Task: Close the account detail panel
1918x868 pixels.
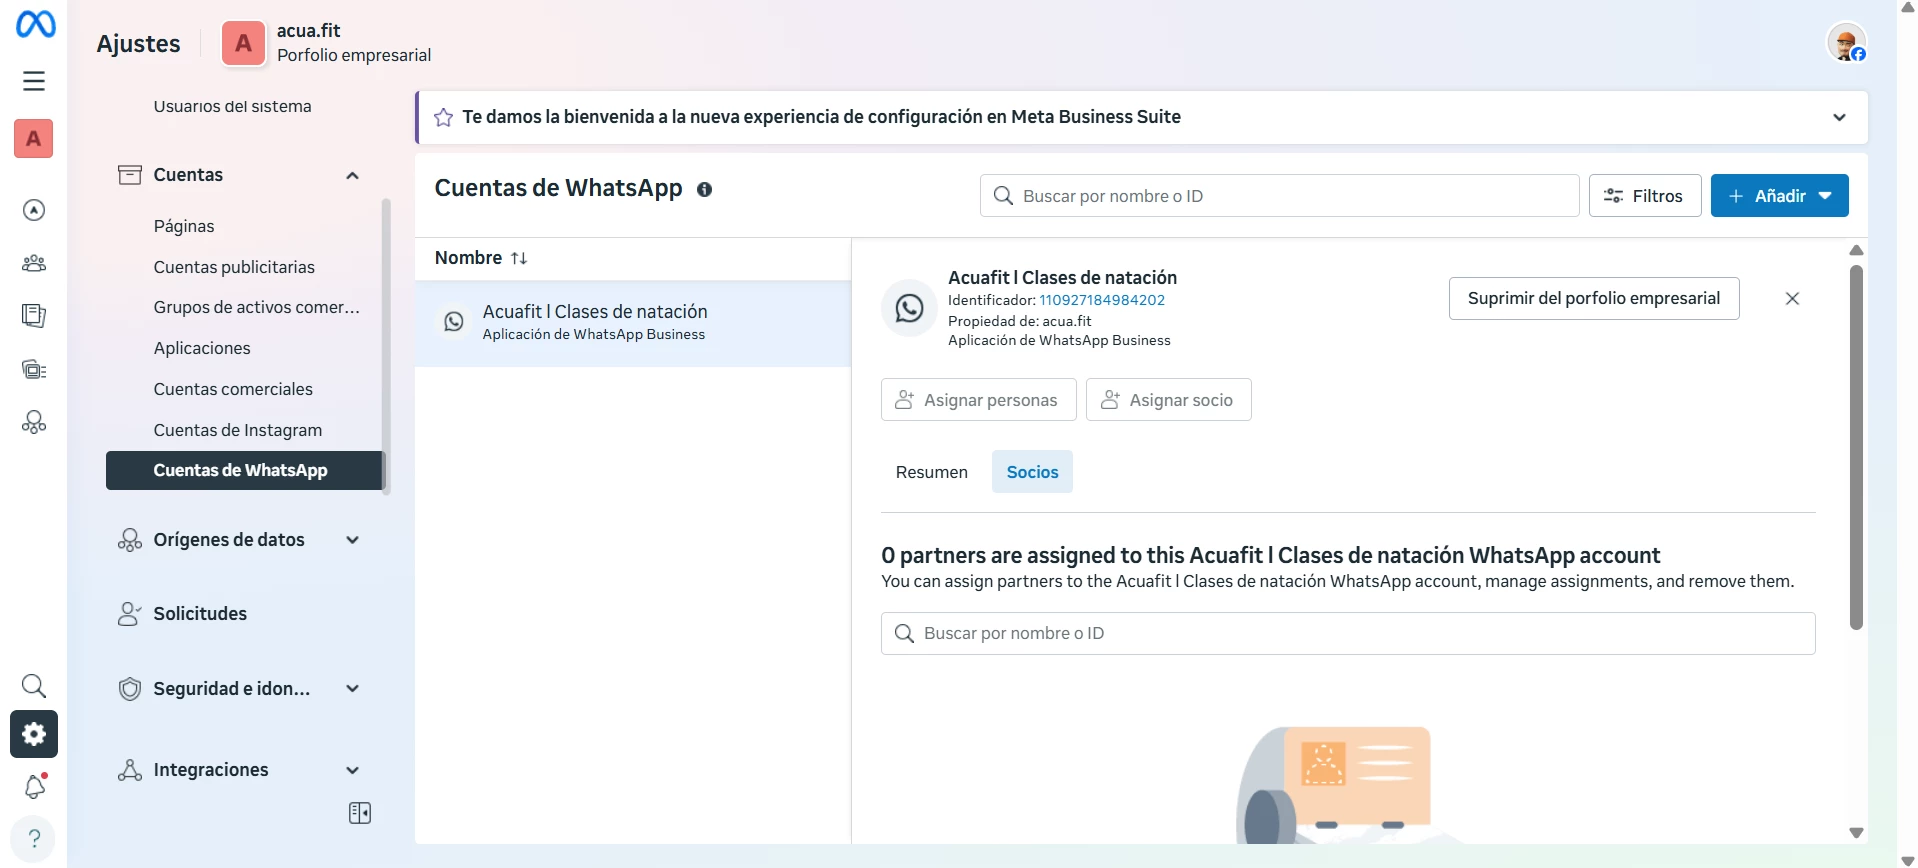Action: pyautogui.click(x=1792, y=299)
